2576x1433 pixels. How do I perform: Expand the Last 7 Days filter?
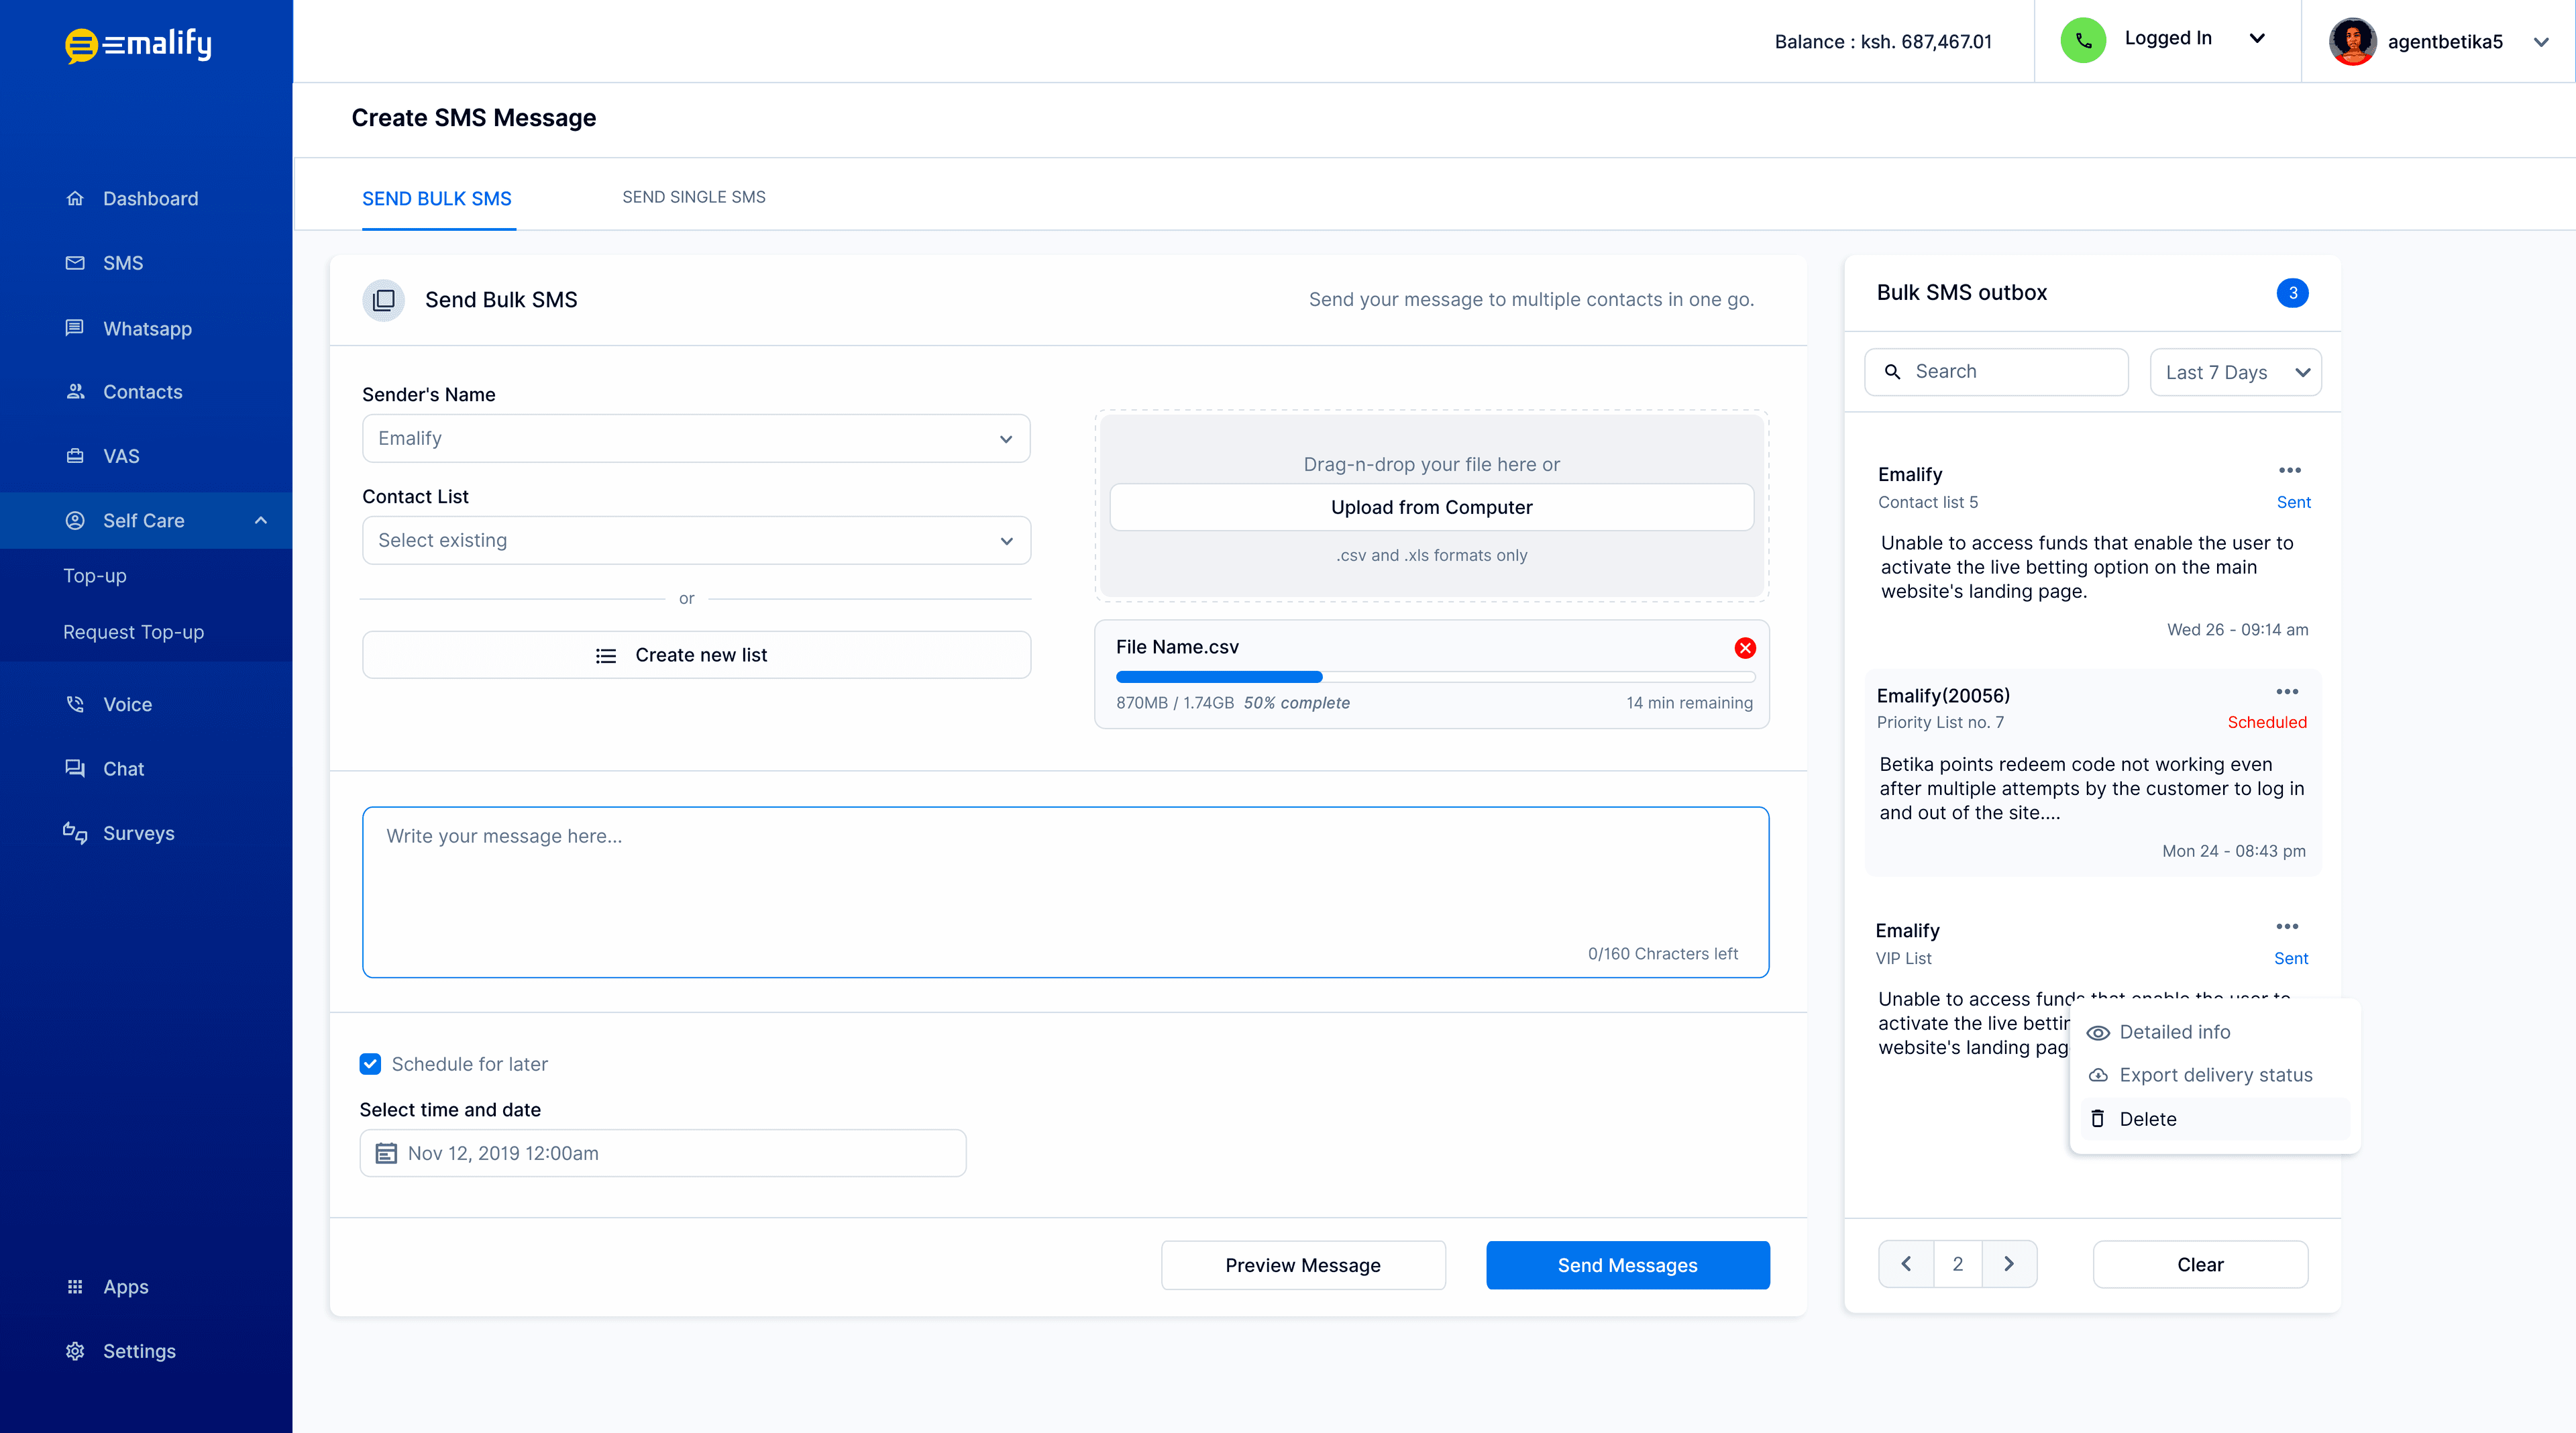point(2235,372)
